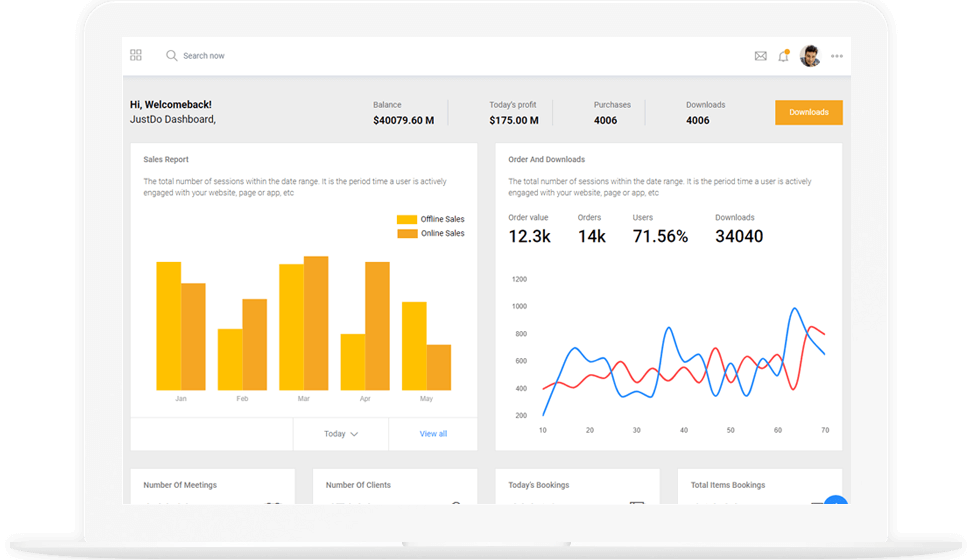Click the Offline Sales yellow color swatch

tap(407, 219)
